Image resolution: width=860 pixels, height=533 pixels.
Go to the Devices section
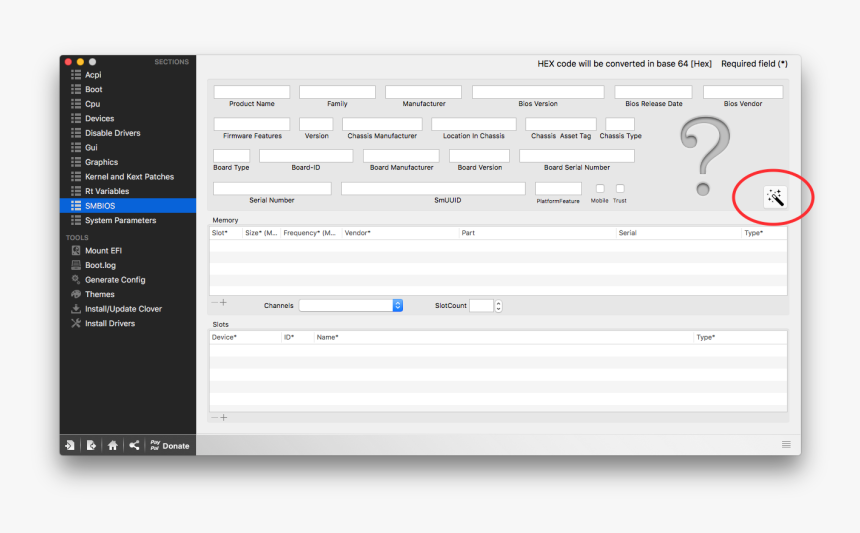tap(128, 118)
